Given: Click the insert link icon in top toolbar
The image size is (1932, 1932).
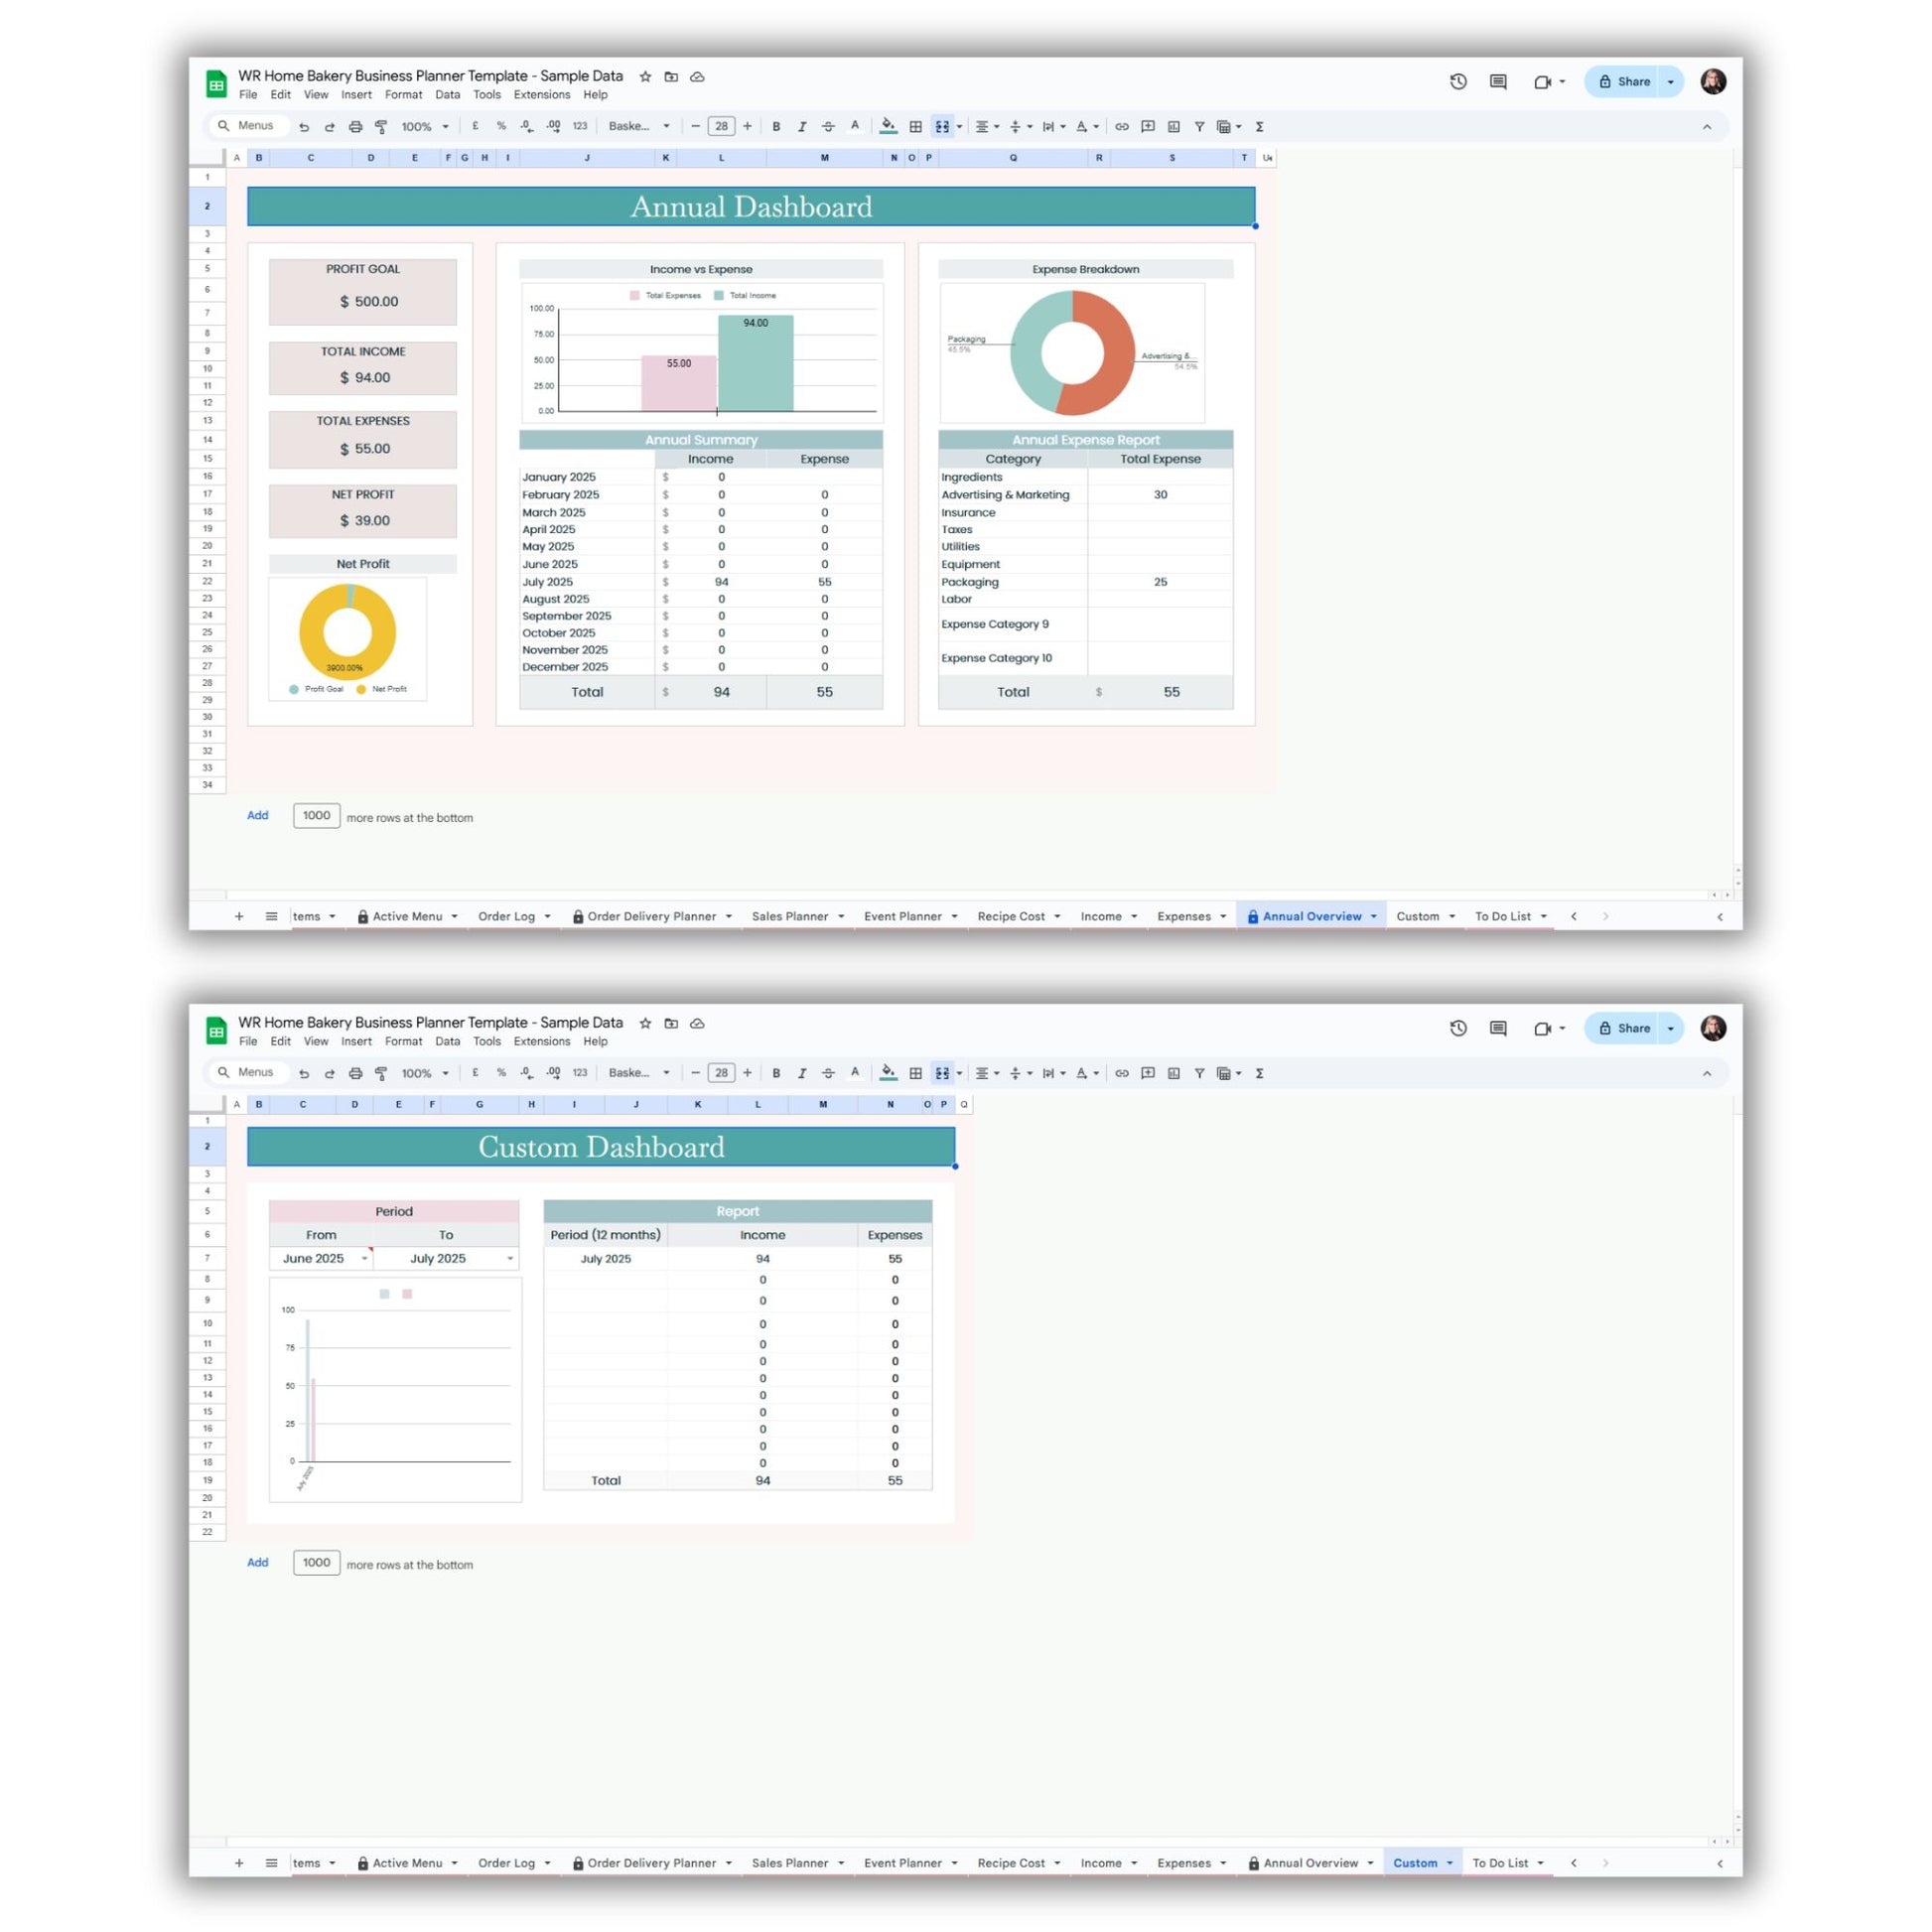Looking at the screenshot, I should click(x=1122, y=127).
